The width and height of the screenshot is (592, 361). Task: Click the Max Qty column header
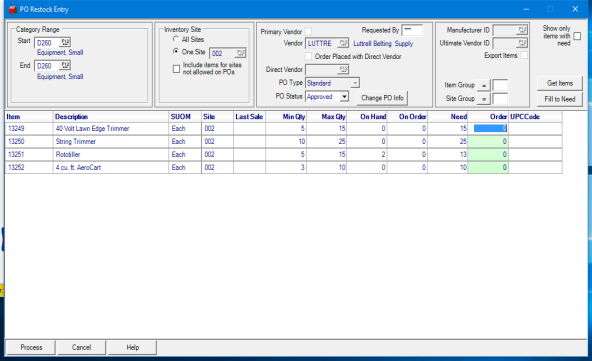(x=327, y=117)
